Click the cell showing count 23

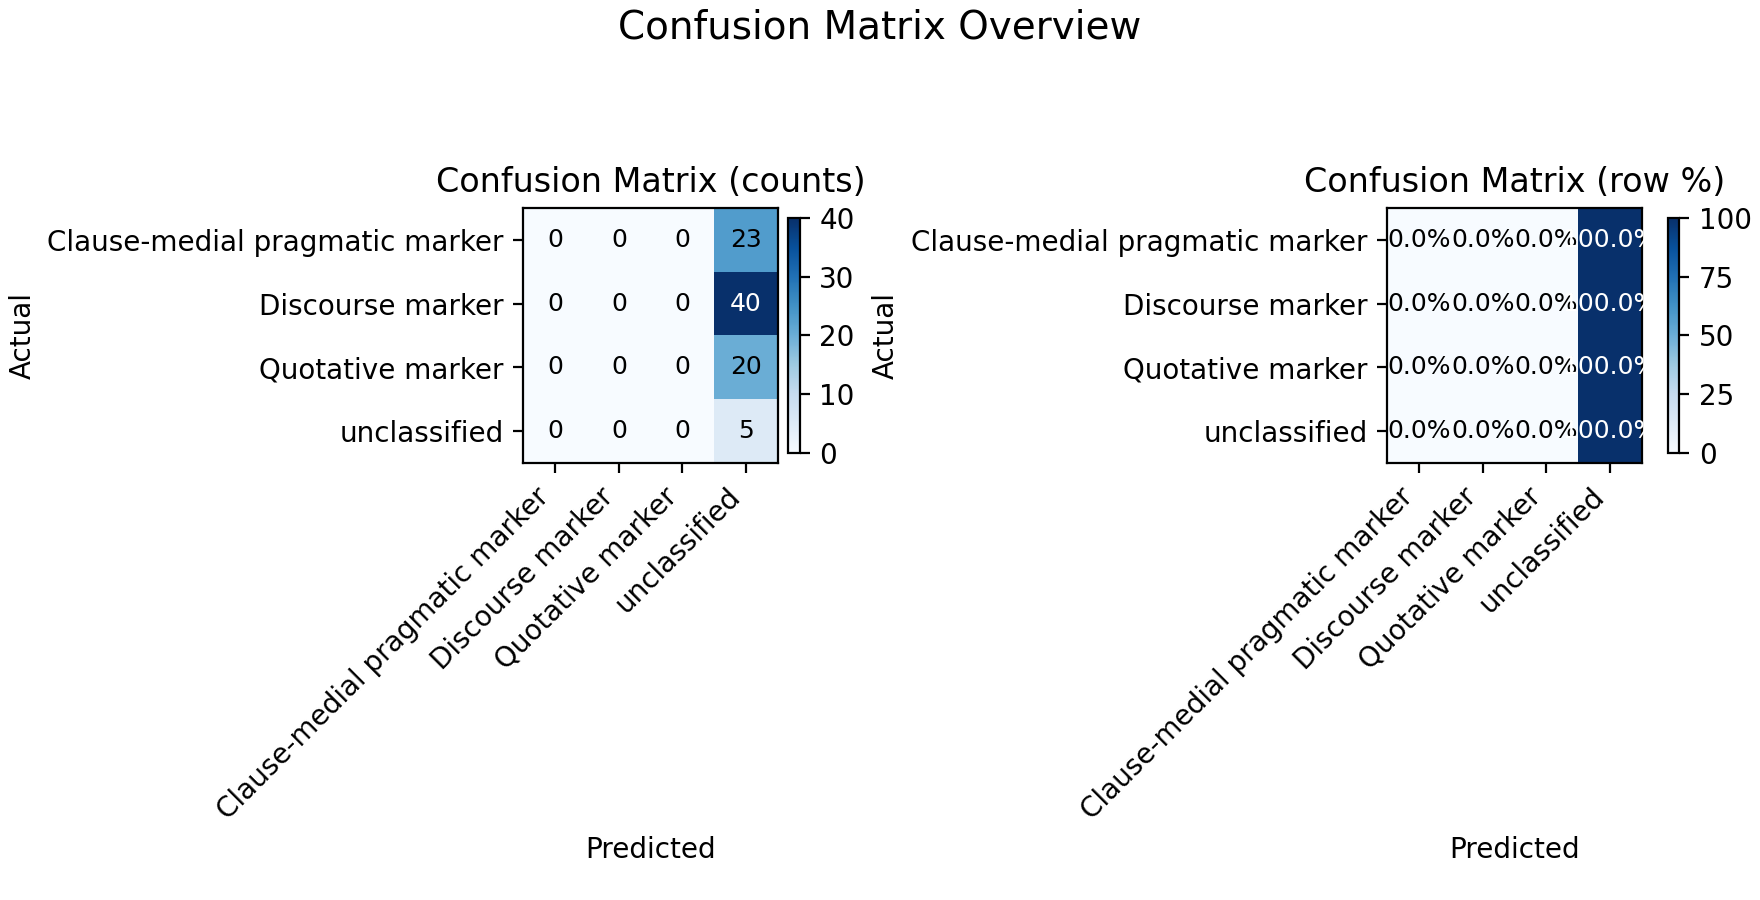pyautogui.click(x=746, y=240)
